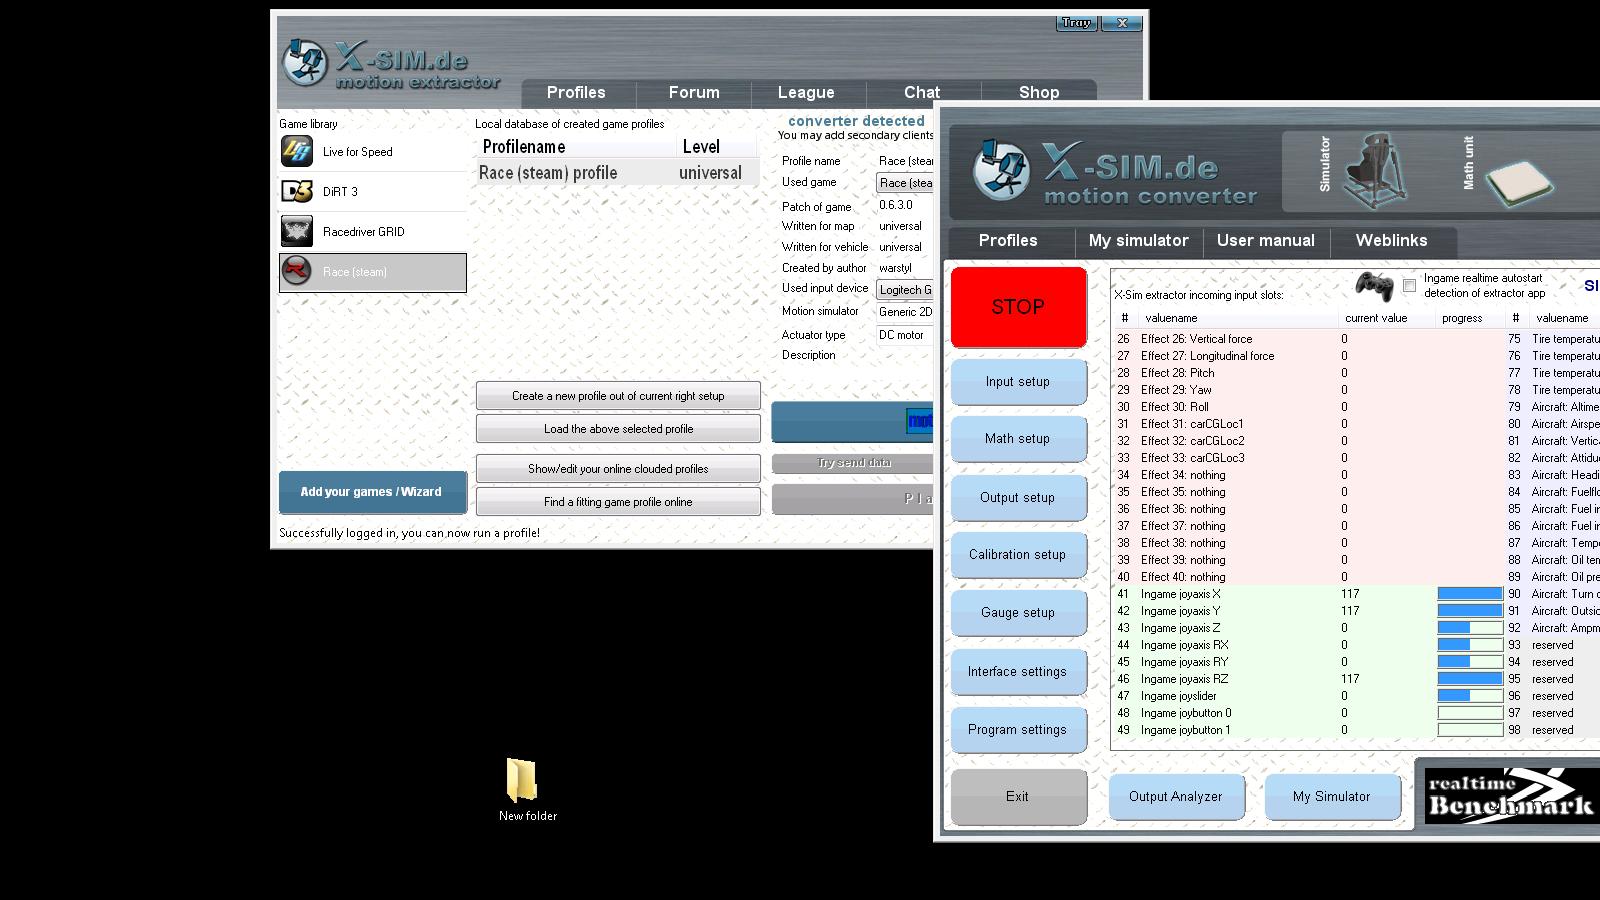Image resolution: width=1600 pixels, height=900 pixels.
Task: Switch to the Forum tab
Action: coord(694,93)
